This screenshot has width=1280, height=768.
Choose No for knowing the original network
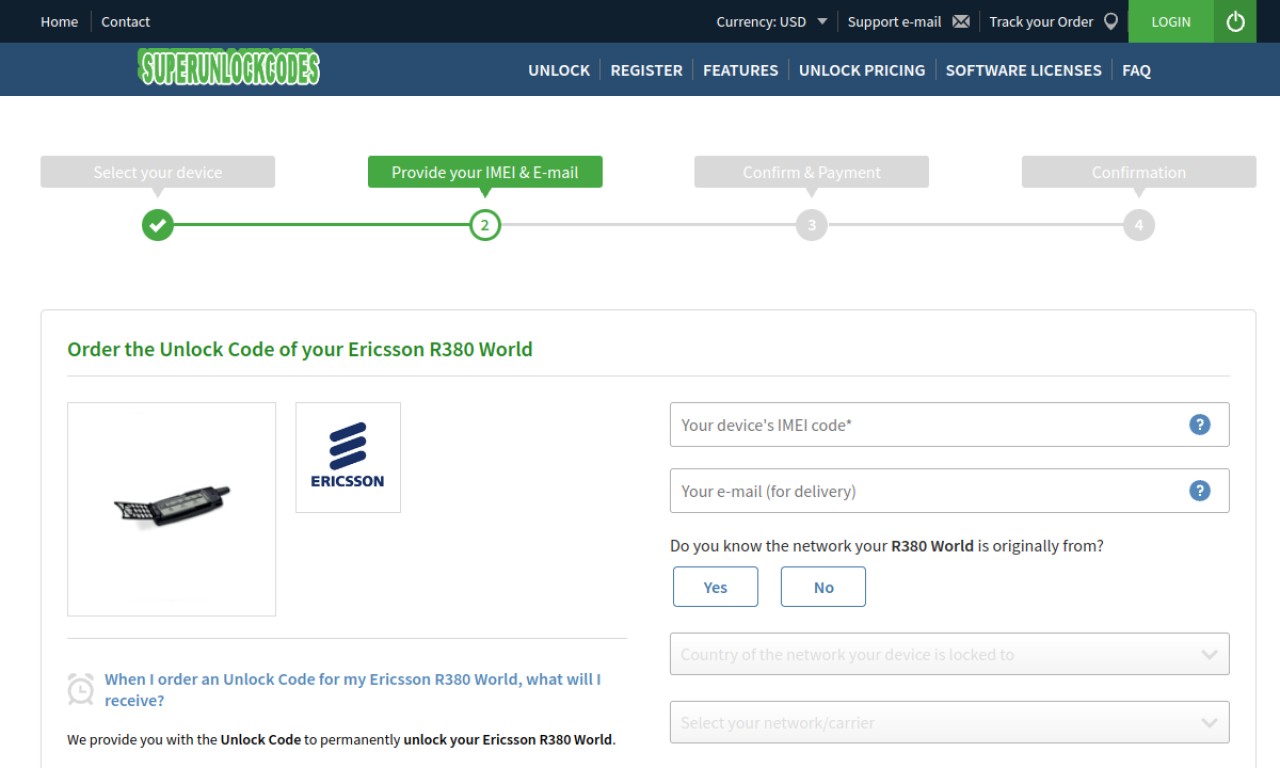click(x=823, y=587)
